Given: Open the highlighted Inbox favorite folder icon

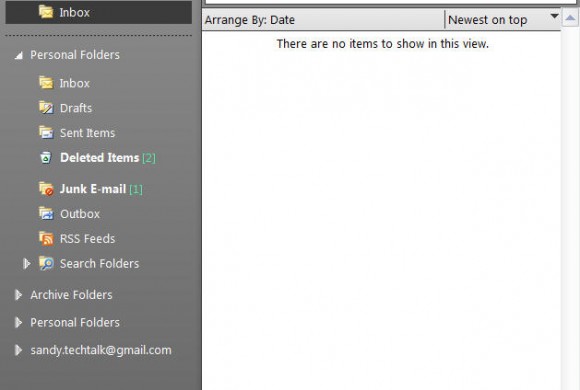Looking at the screenshot, I should [x=46, y=12].
